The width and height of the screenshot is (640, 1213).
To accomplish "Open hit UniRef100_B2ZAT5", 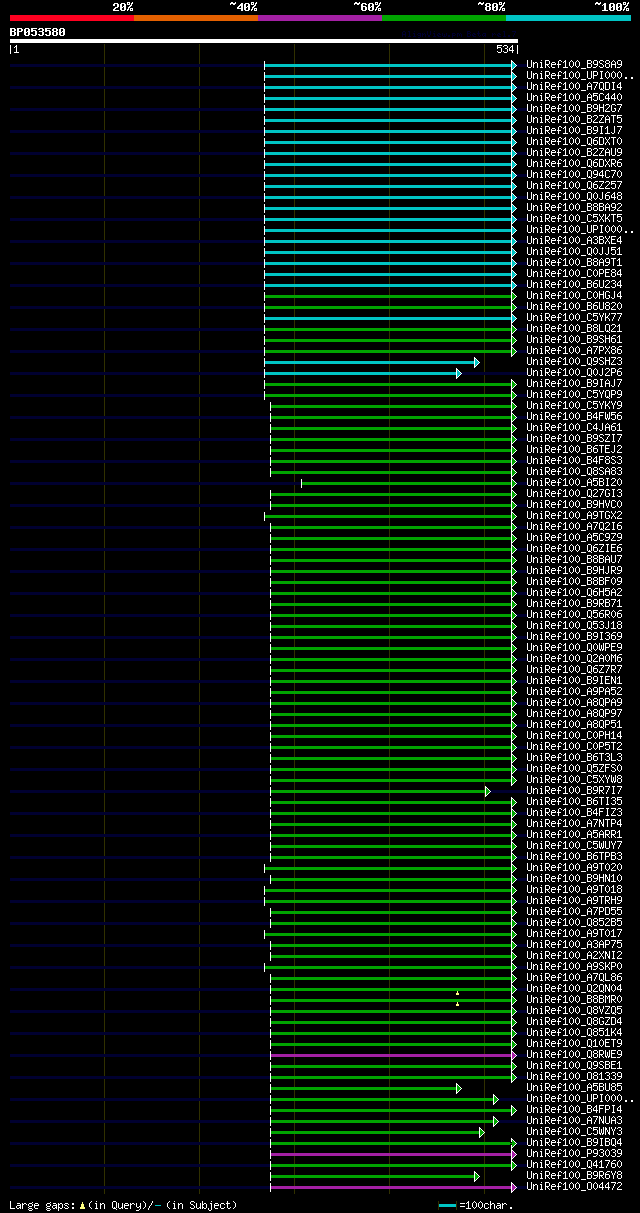I will click(574, 120).
